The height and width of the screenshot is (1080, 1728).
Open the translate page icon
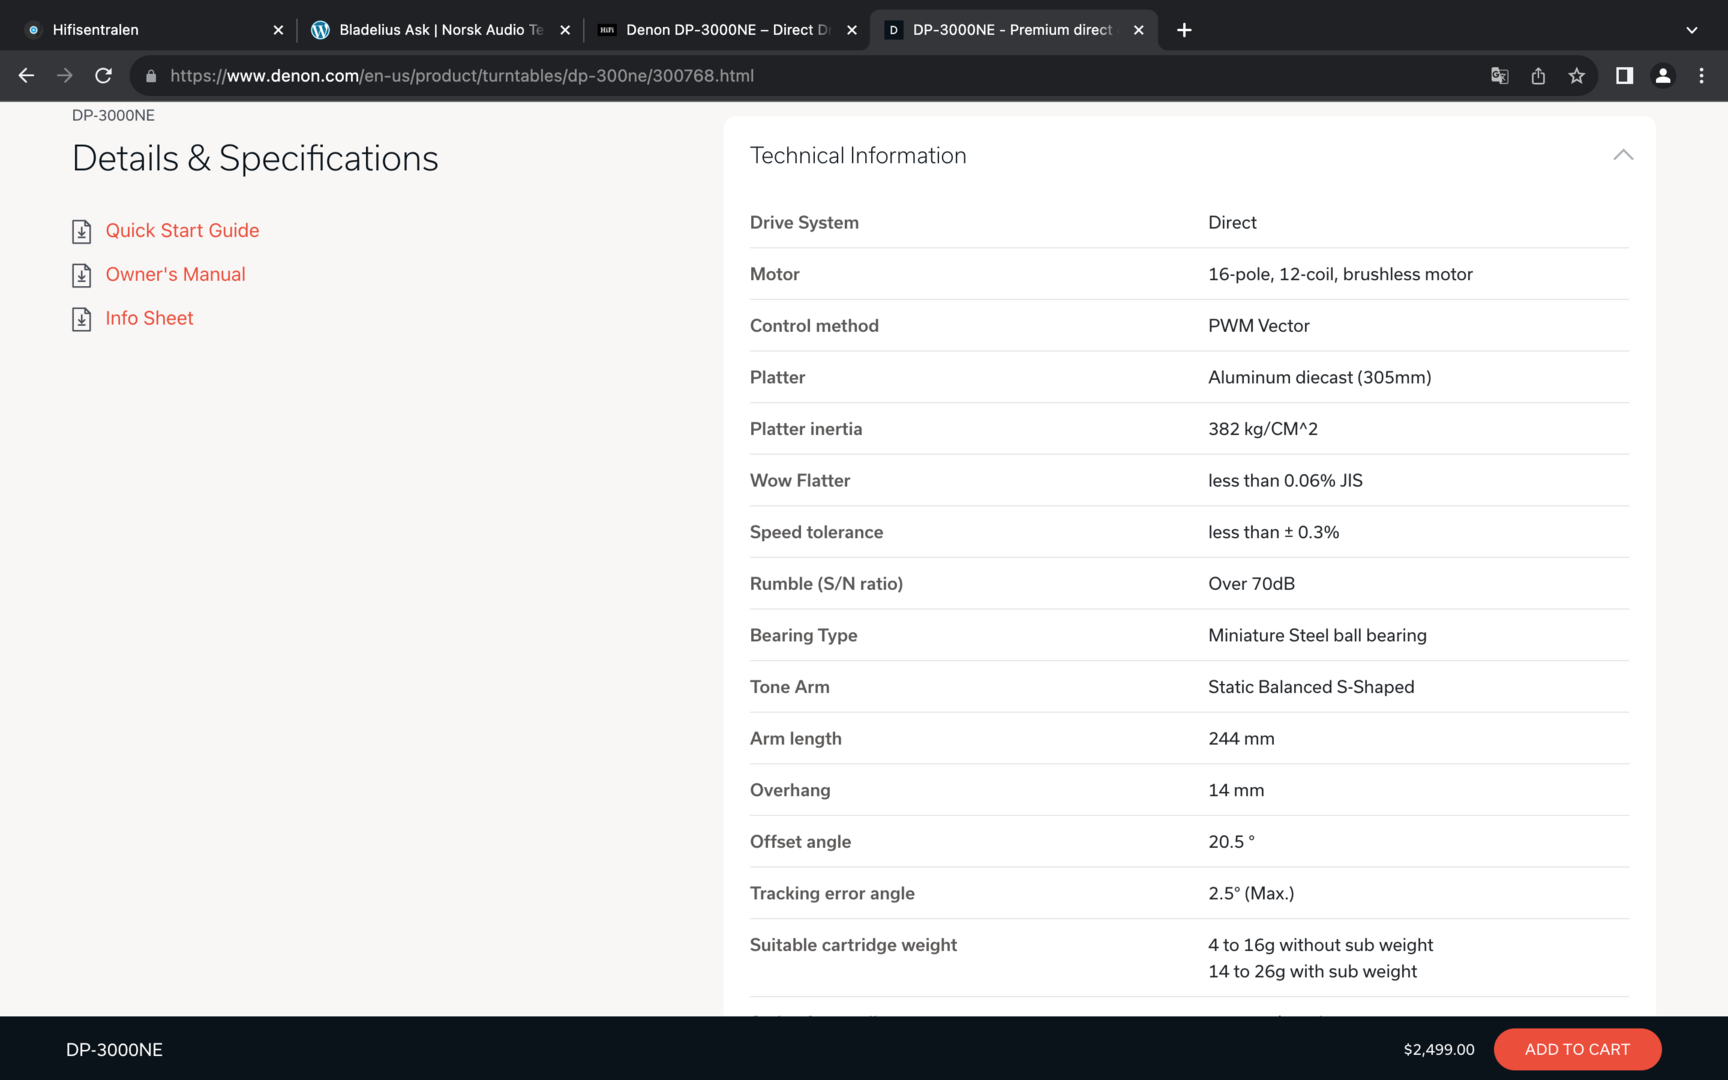[1499, 76]
